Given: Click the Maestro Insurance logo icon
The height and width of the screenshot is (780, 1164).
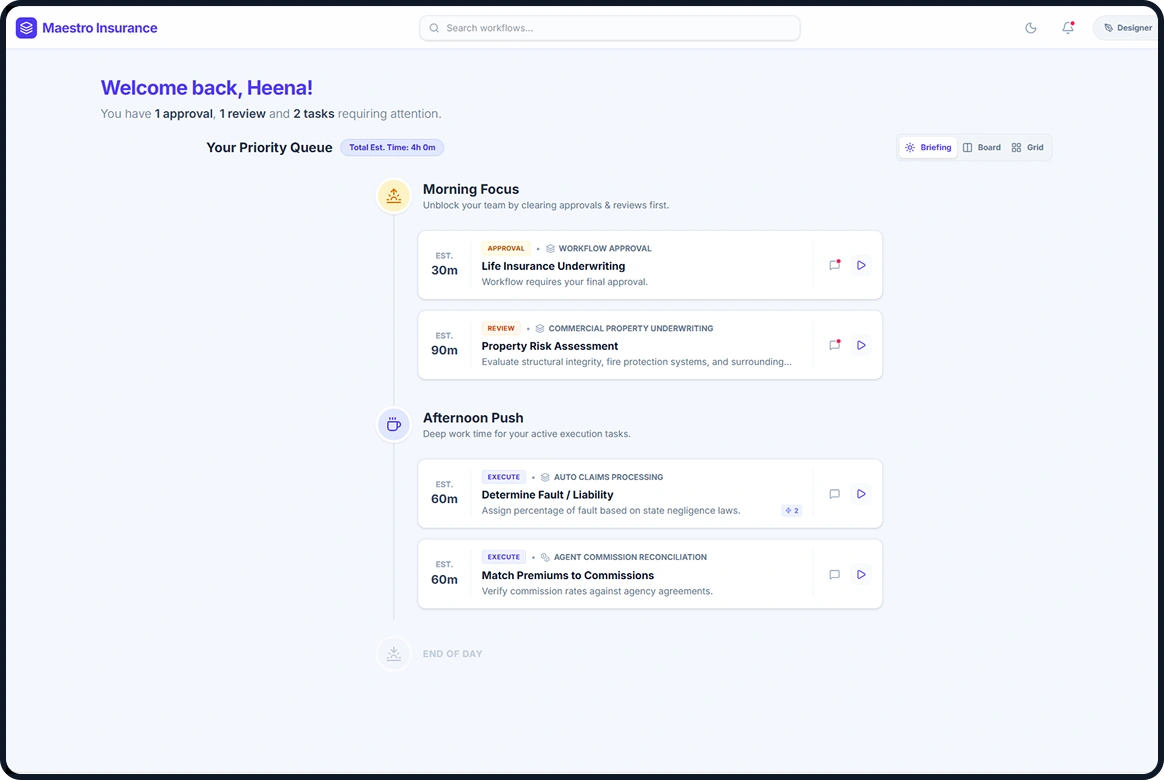Looking at the screenshot, I should [25, 27].
